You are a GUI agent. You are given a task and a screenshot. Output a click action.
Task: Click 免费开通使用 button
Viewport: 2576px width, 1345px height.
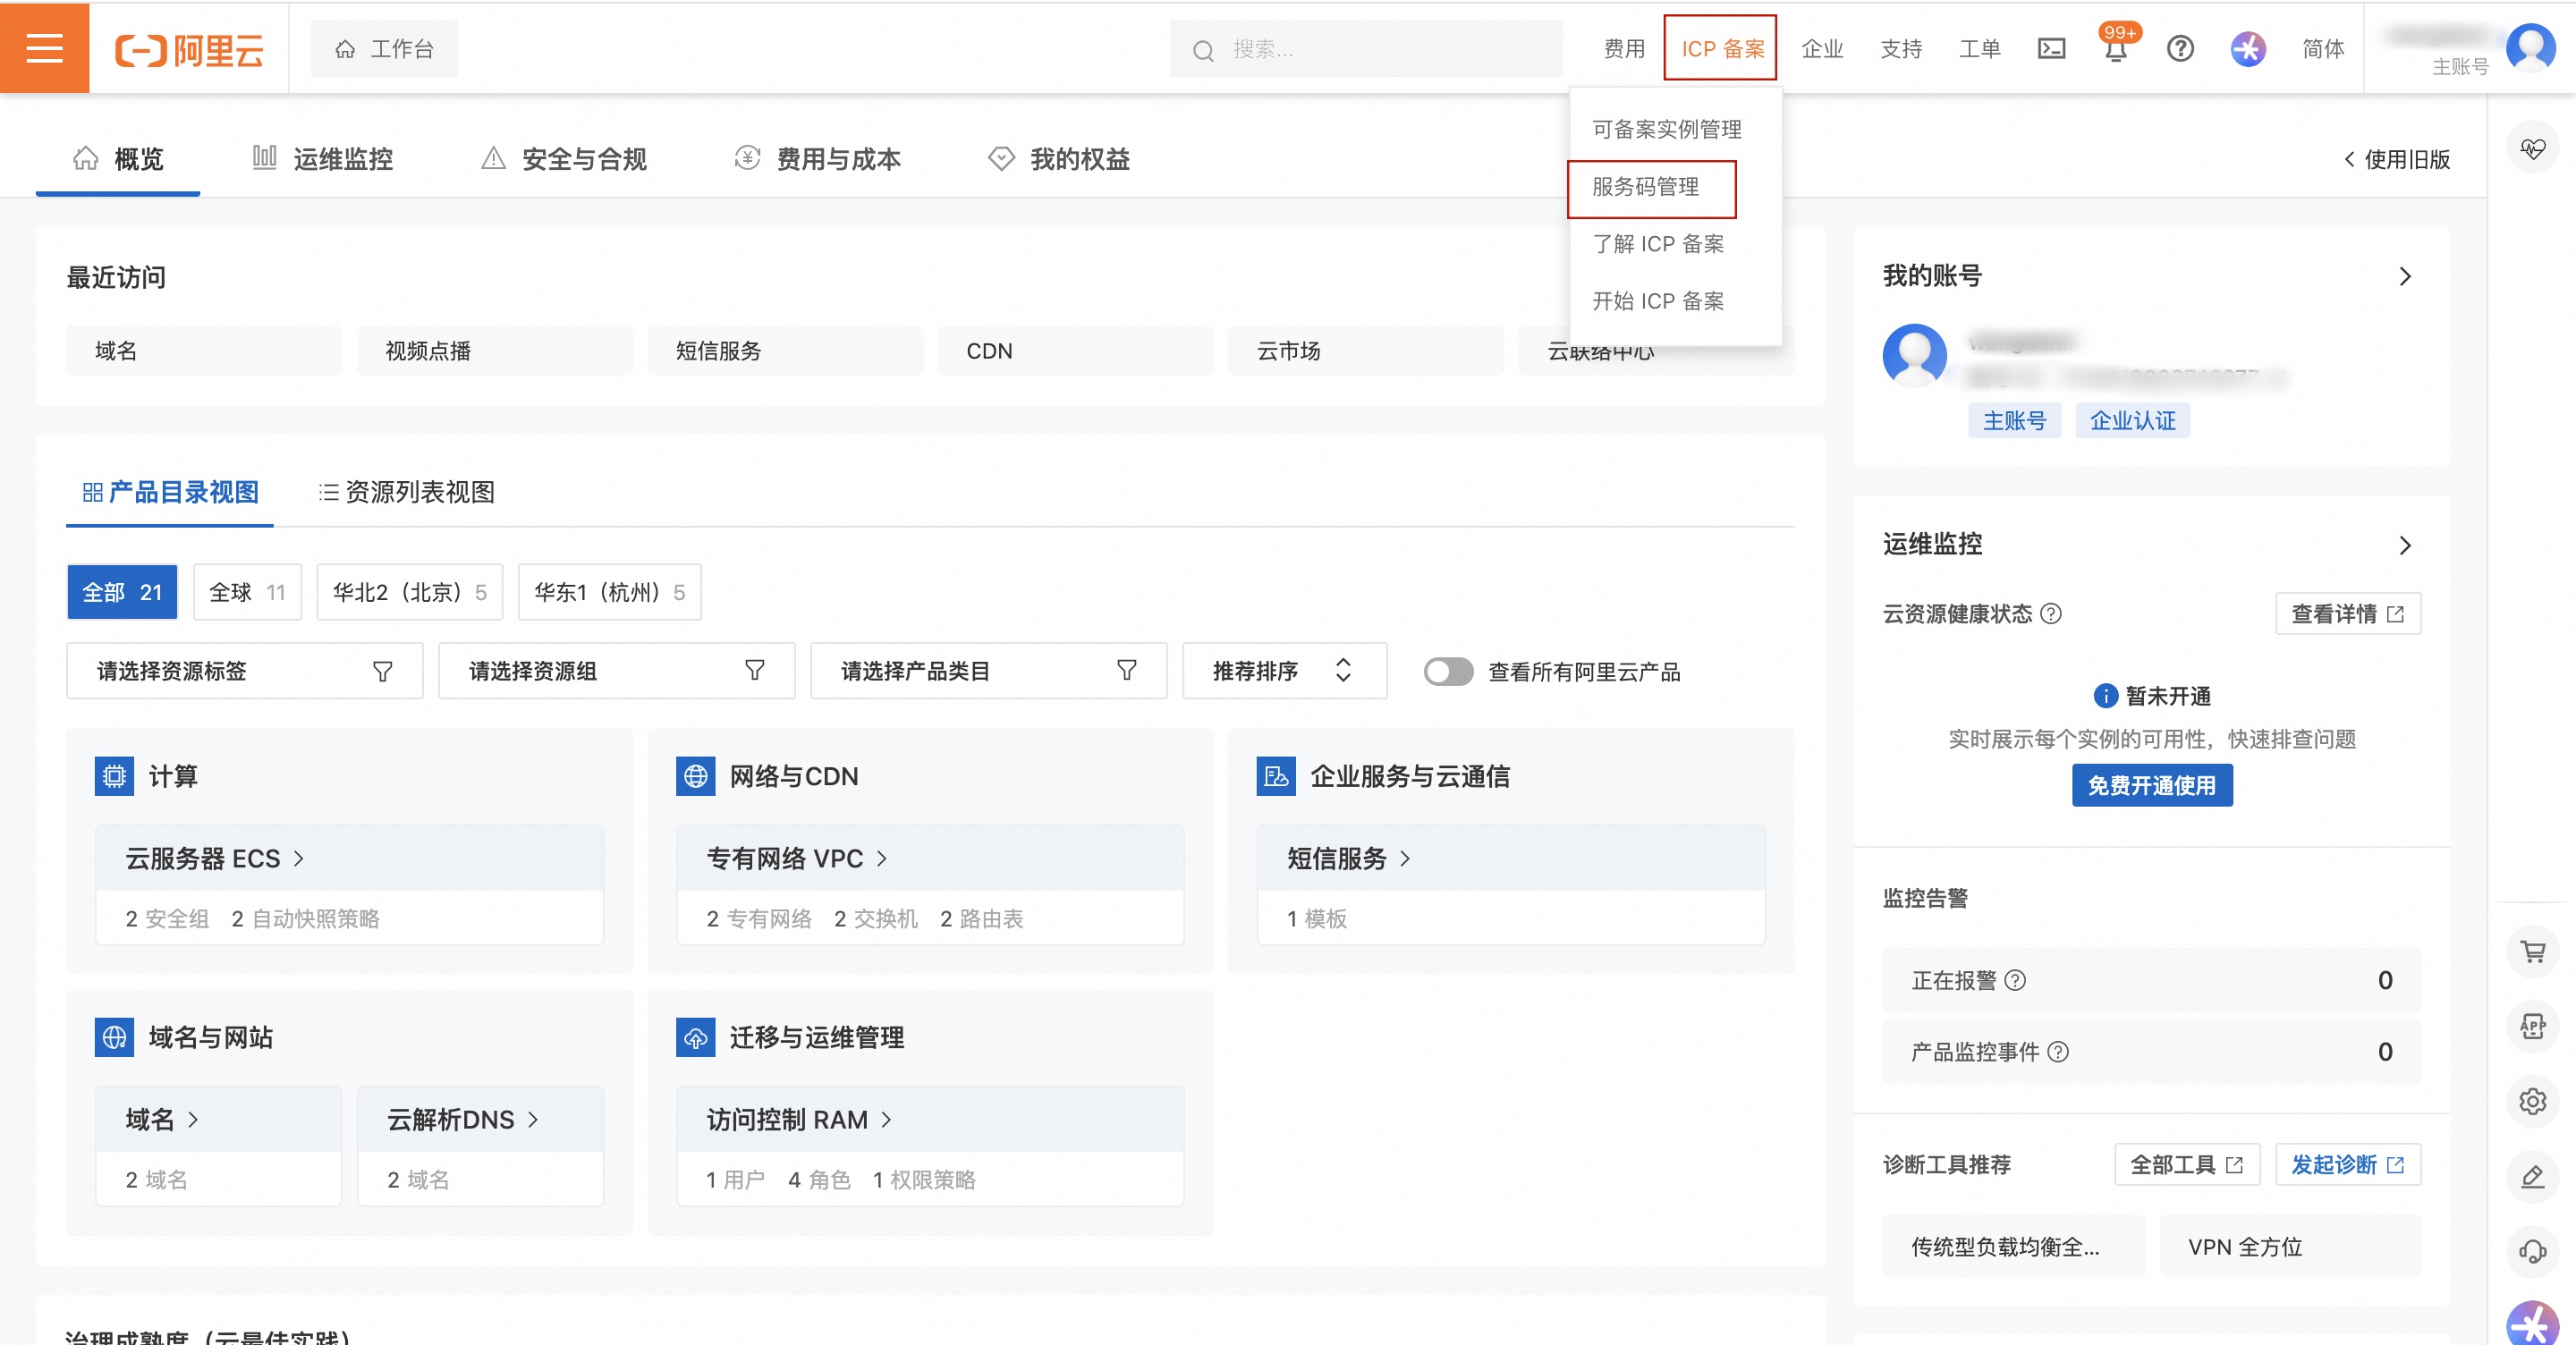click(x=2152, y=785)
